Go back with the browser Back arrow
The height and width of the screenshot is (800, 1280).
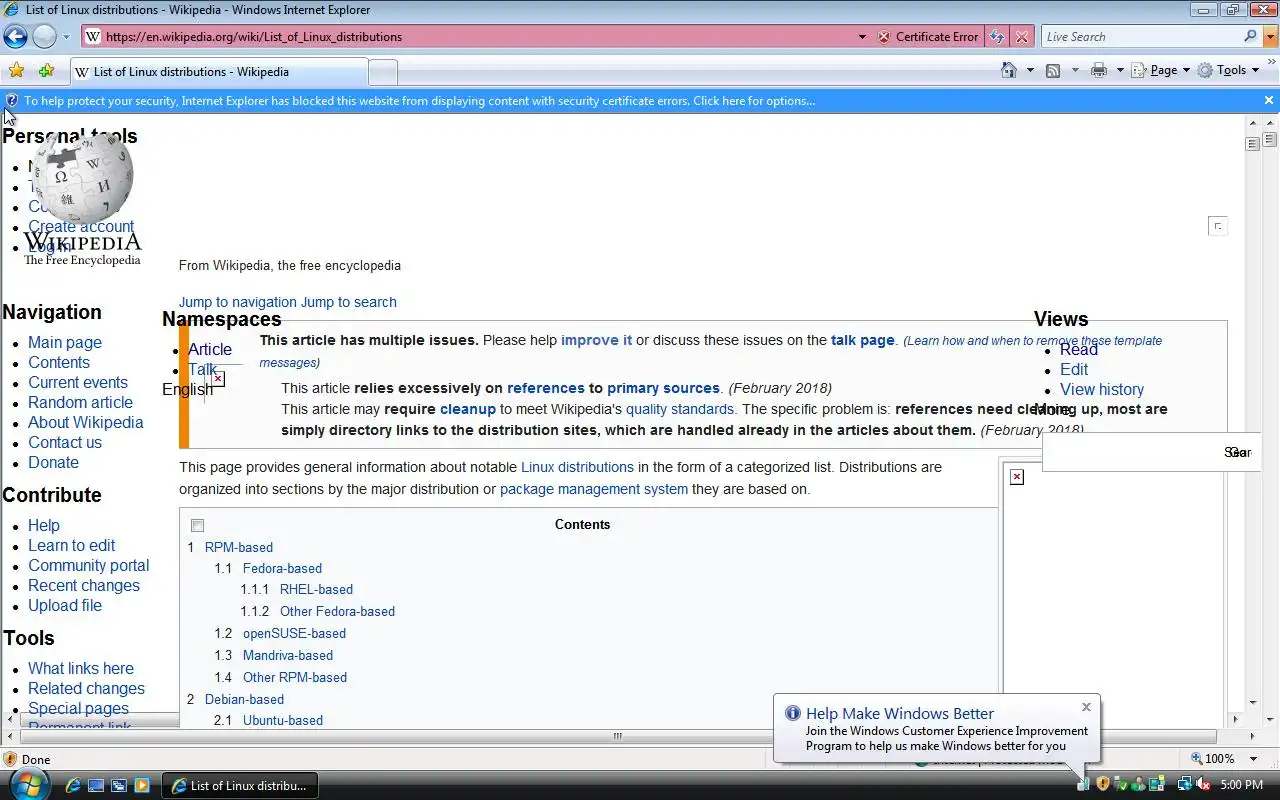15,37
